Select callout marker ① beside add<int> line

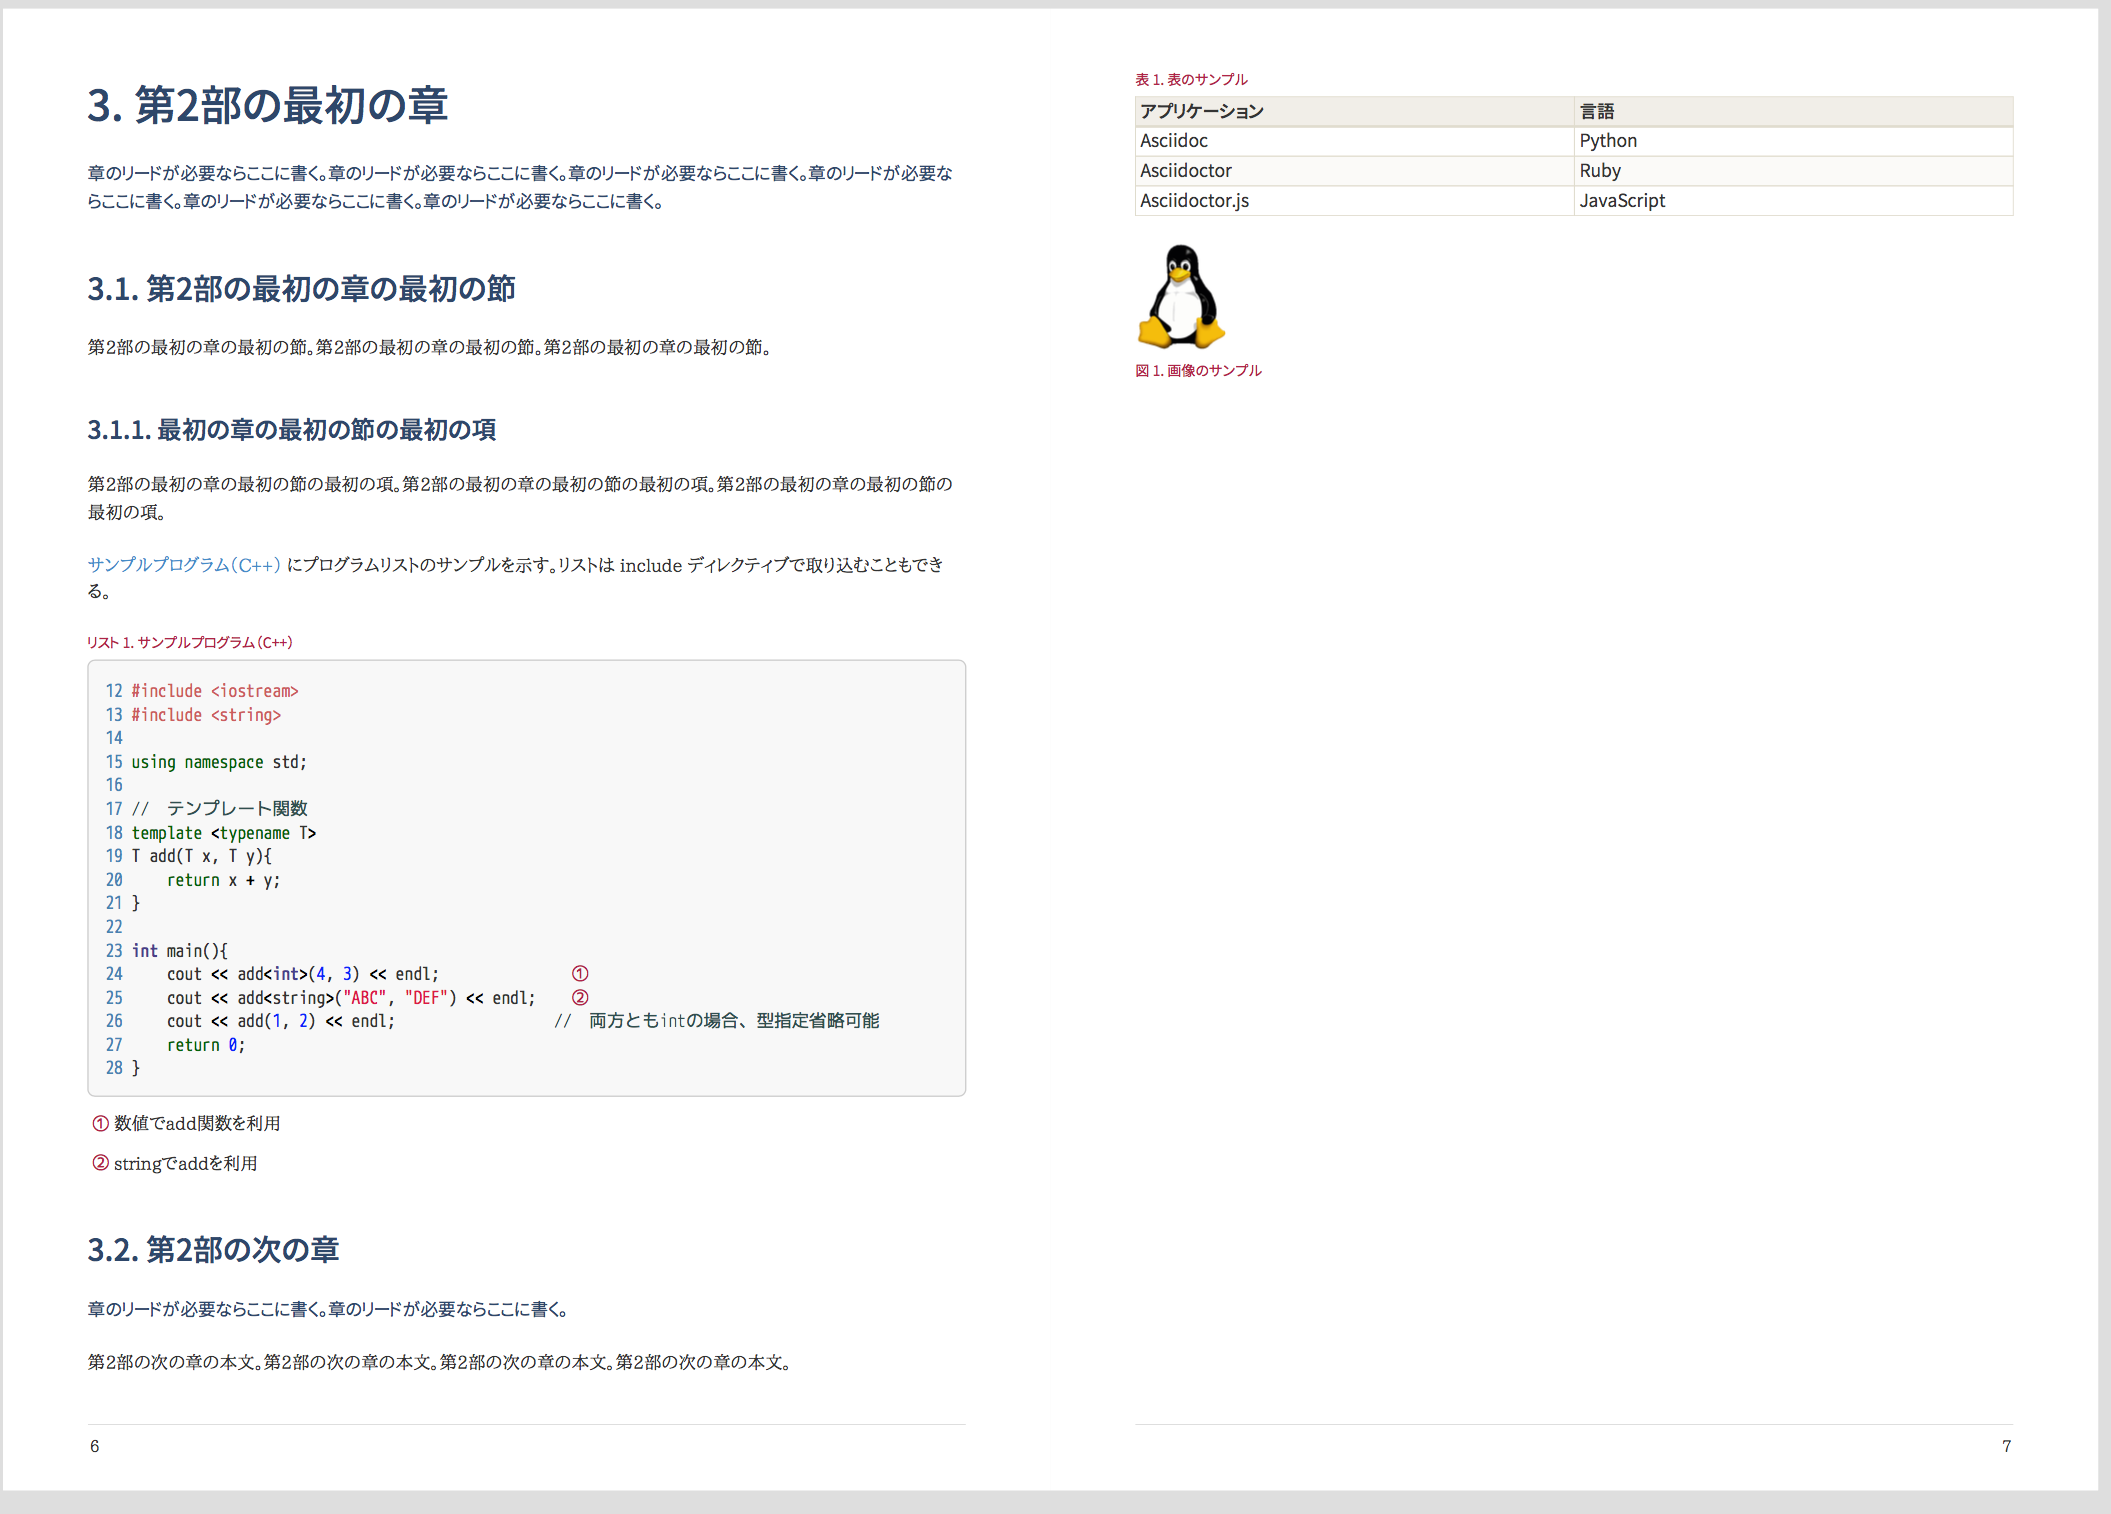coord(580,973)
